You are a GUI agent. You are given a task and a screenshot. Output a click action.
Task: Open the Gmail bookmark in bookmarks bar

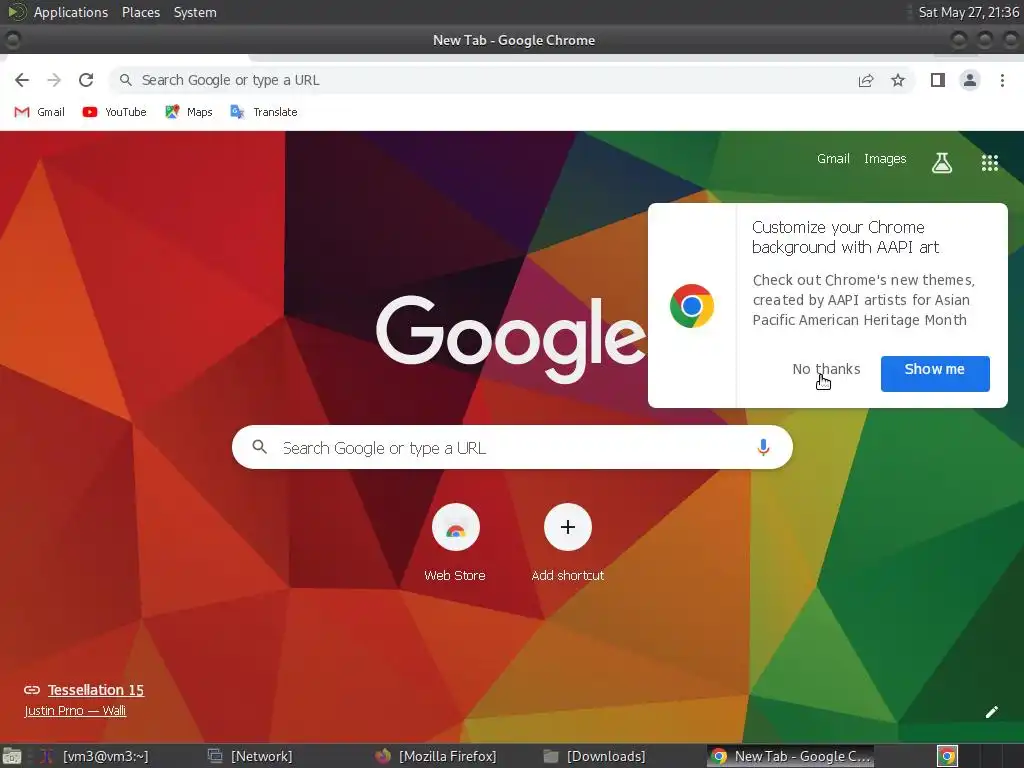click(x=39, y=112)
